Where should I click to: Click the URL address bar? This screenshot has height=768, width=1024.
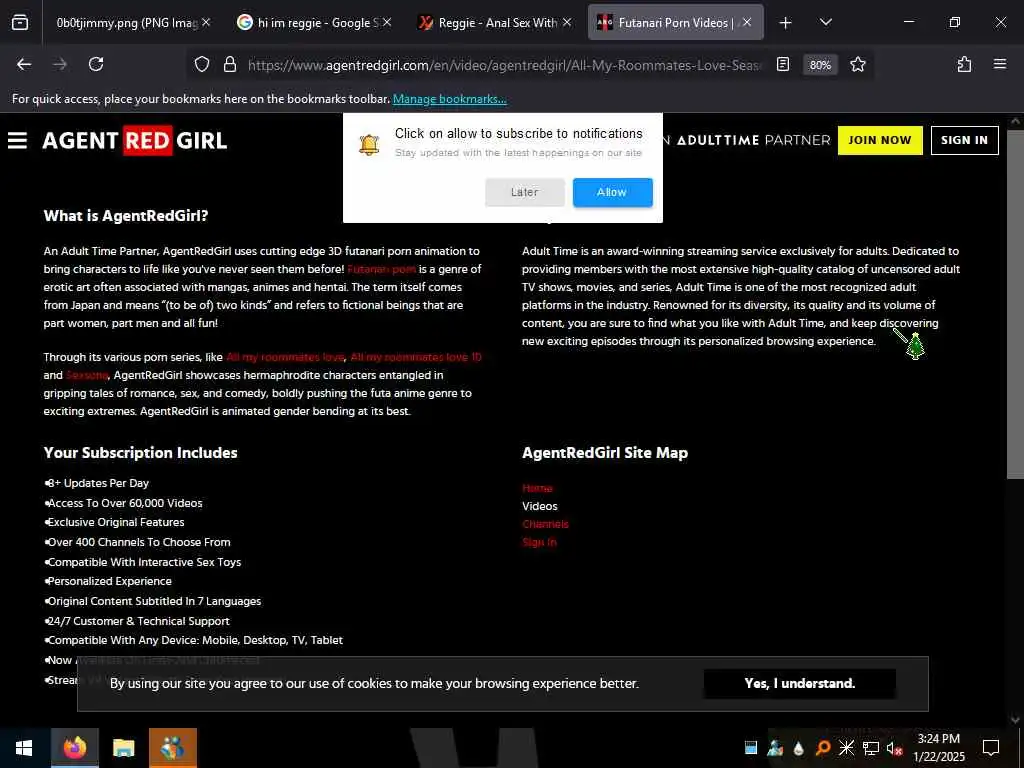pos(503,65)
